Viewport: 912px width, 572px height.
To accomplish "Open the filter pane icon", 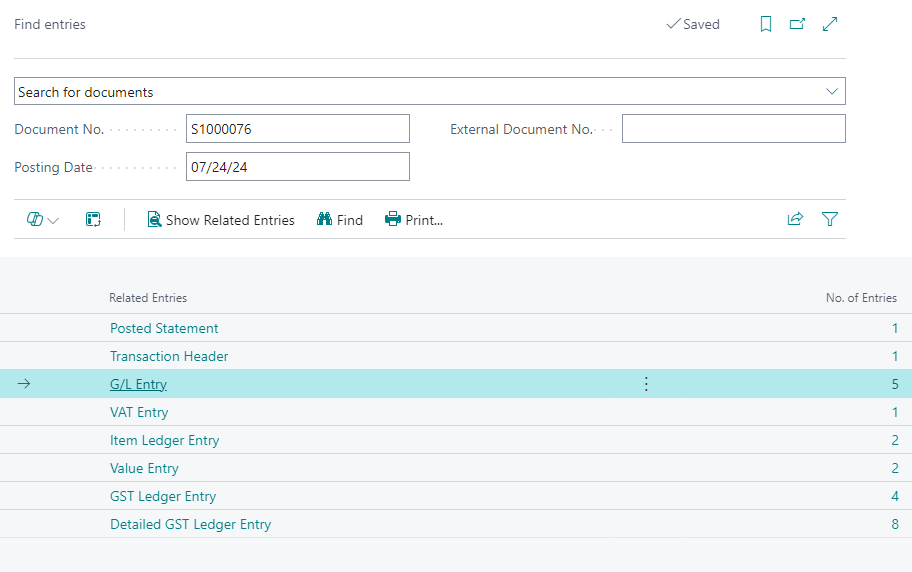I will point(829,219).
